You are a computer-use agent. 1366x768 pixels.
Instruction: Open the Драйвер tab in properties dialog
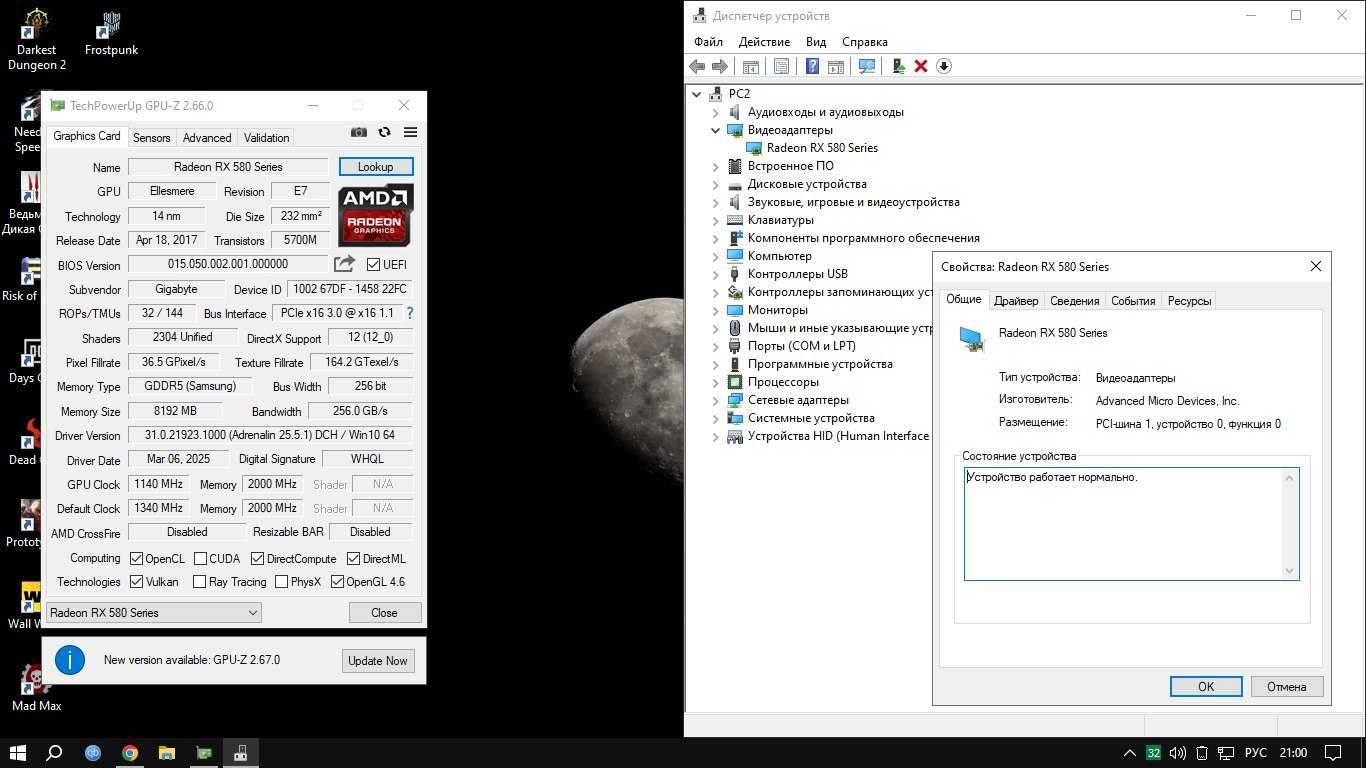pos(1016,301)
